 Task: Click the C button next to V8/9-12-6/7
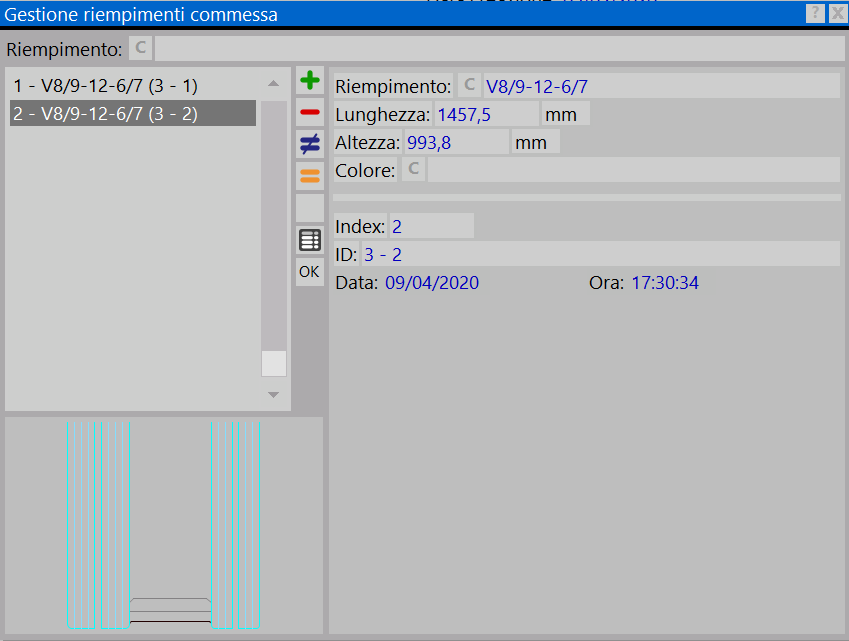pyautogui.click(x=469, y=86)
